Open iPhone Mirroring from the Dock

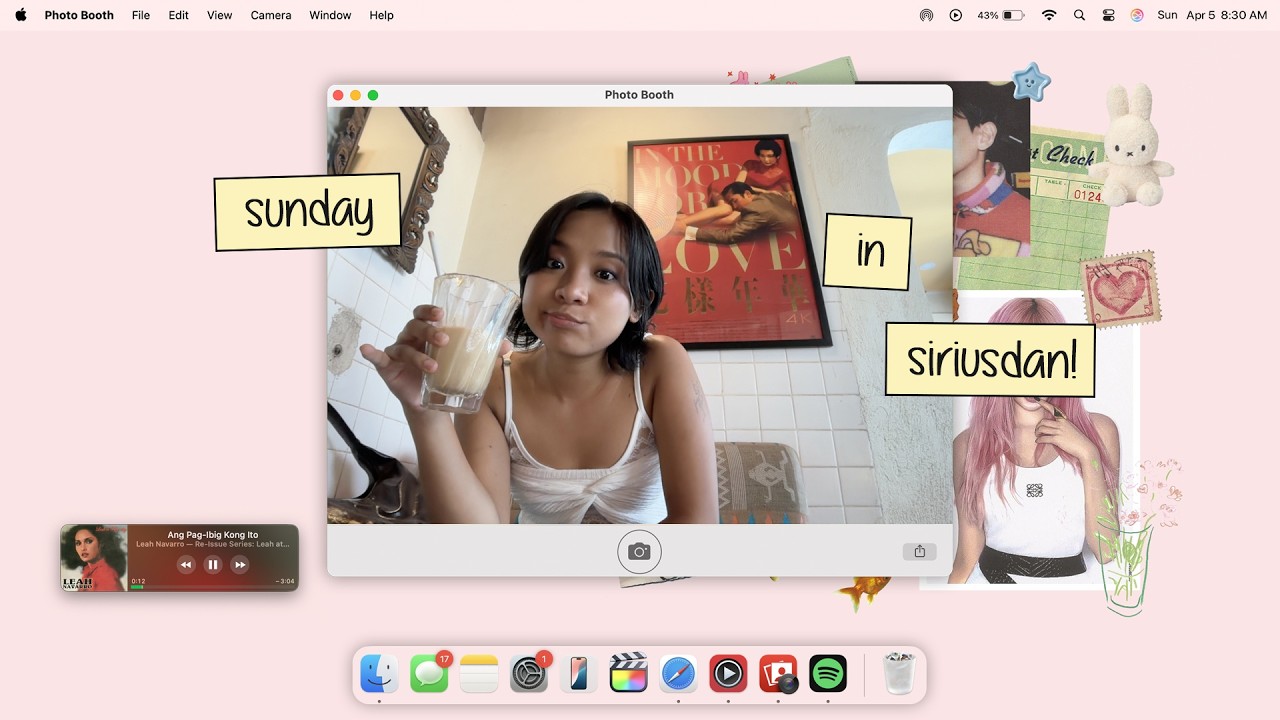579,673
